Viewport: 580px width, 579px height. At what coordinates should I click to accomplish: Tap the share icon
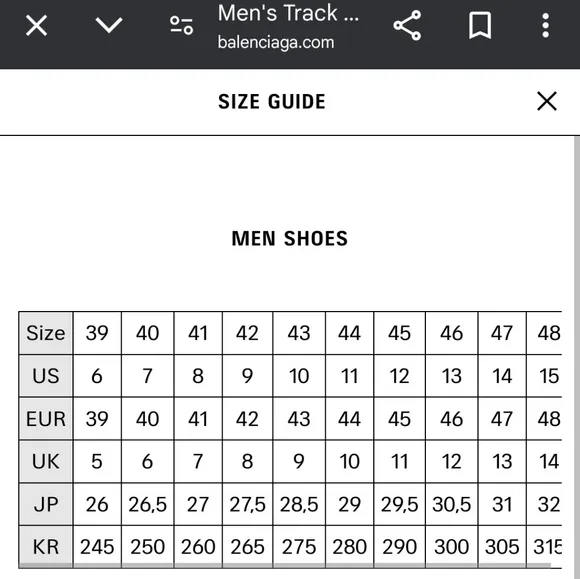tap(407, 25)
